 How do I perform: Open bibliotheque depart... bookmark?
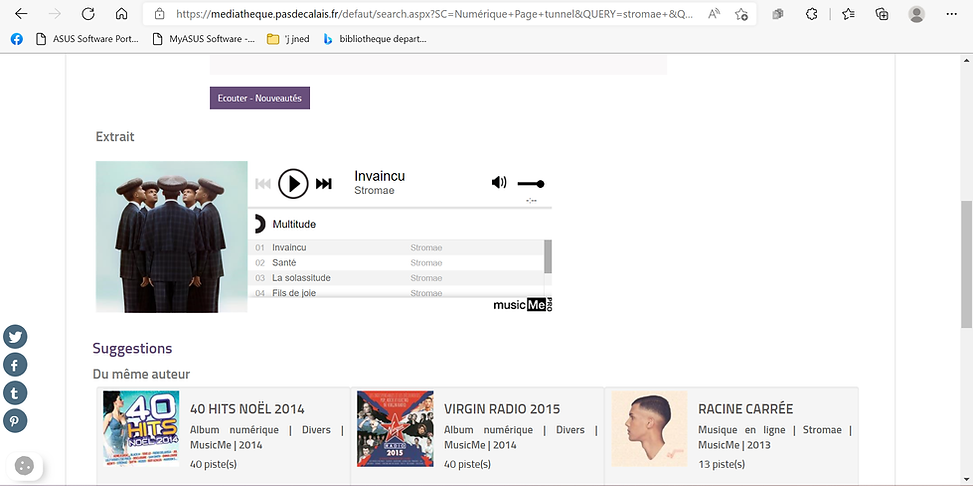pyautogui.click(x=375, y=39)
